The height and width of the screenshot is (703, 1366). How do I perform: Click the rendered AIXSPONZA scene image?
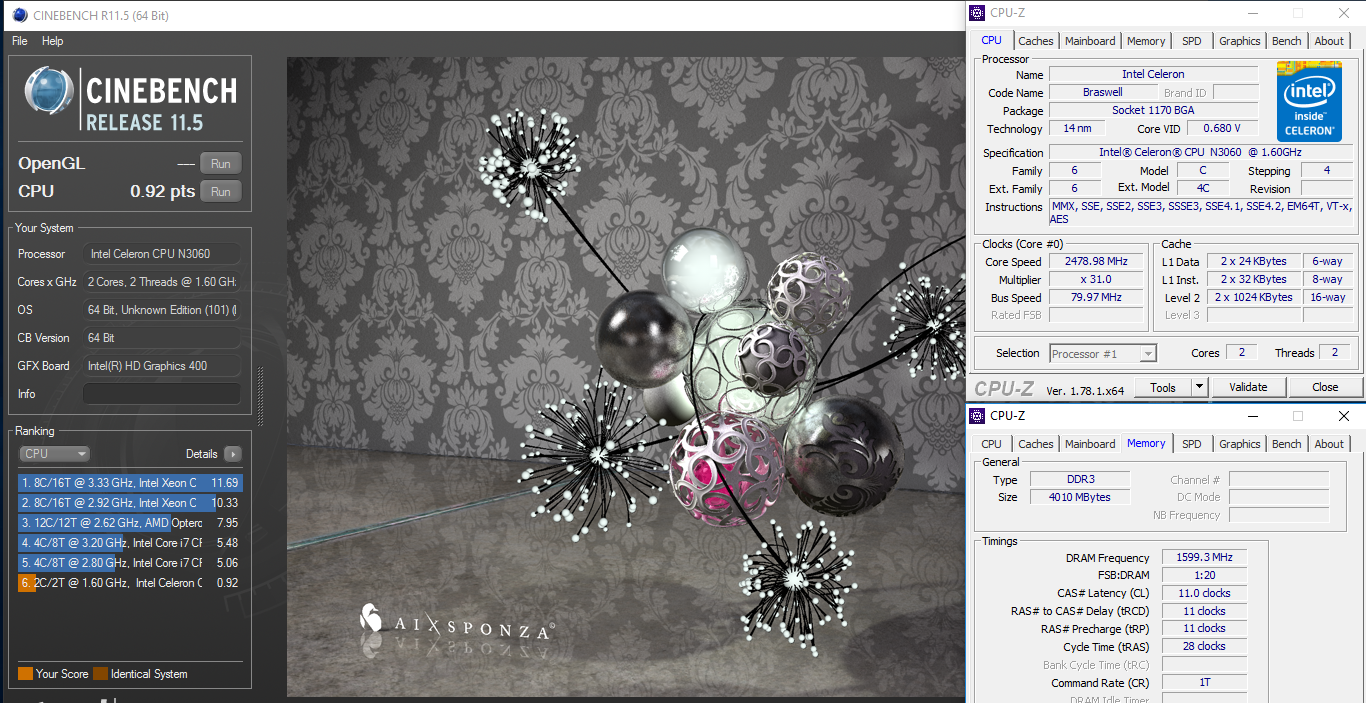click(626, 376)
